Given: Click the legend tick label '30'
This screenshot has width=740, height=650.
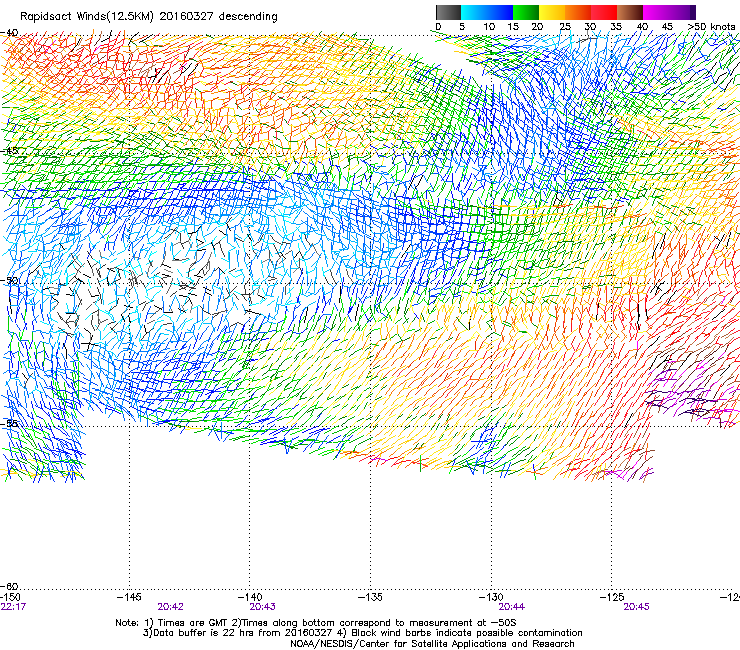Looking at the screenshot, I should coord(590,27).
